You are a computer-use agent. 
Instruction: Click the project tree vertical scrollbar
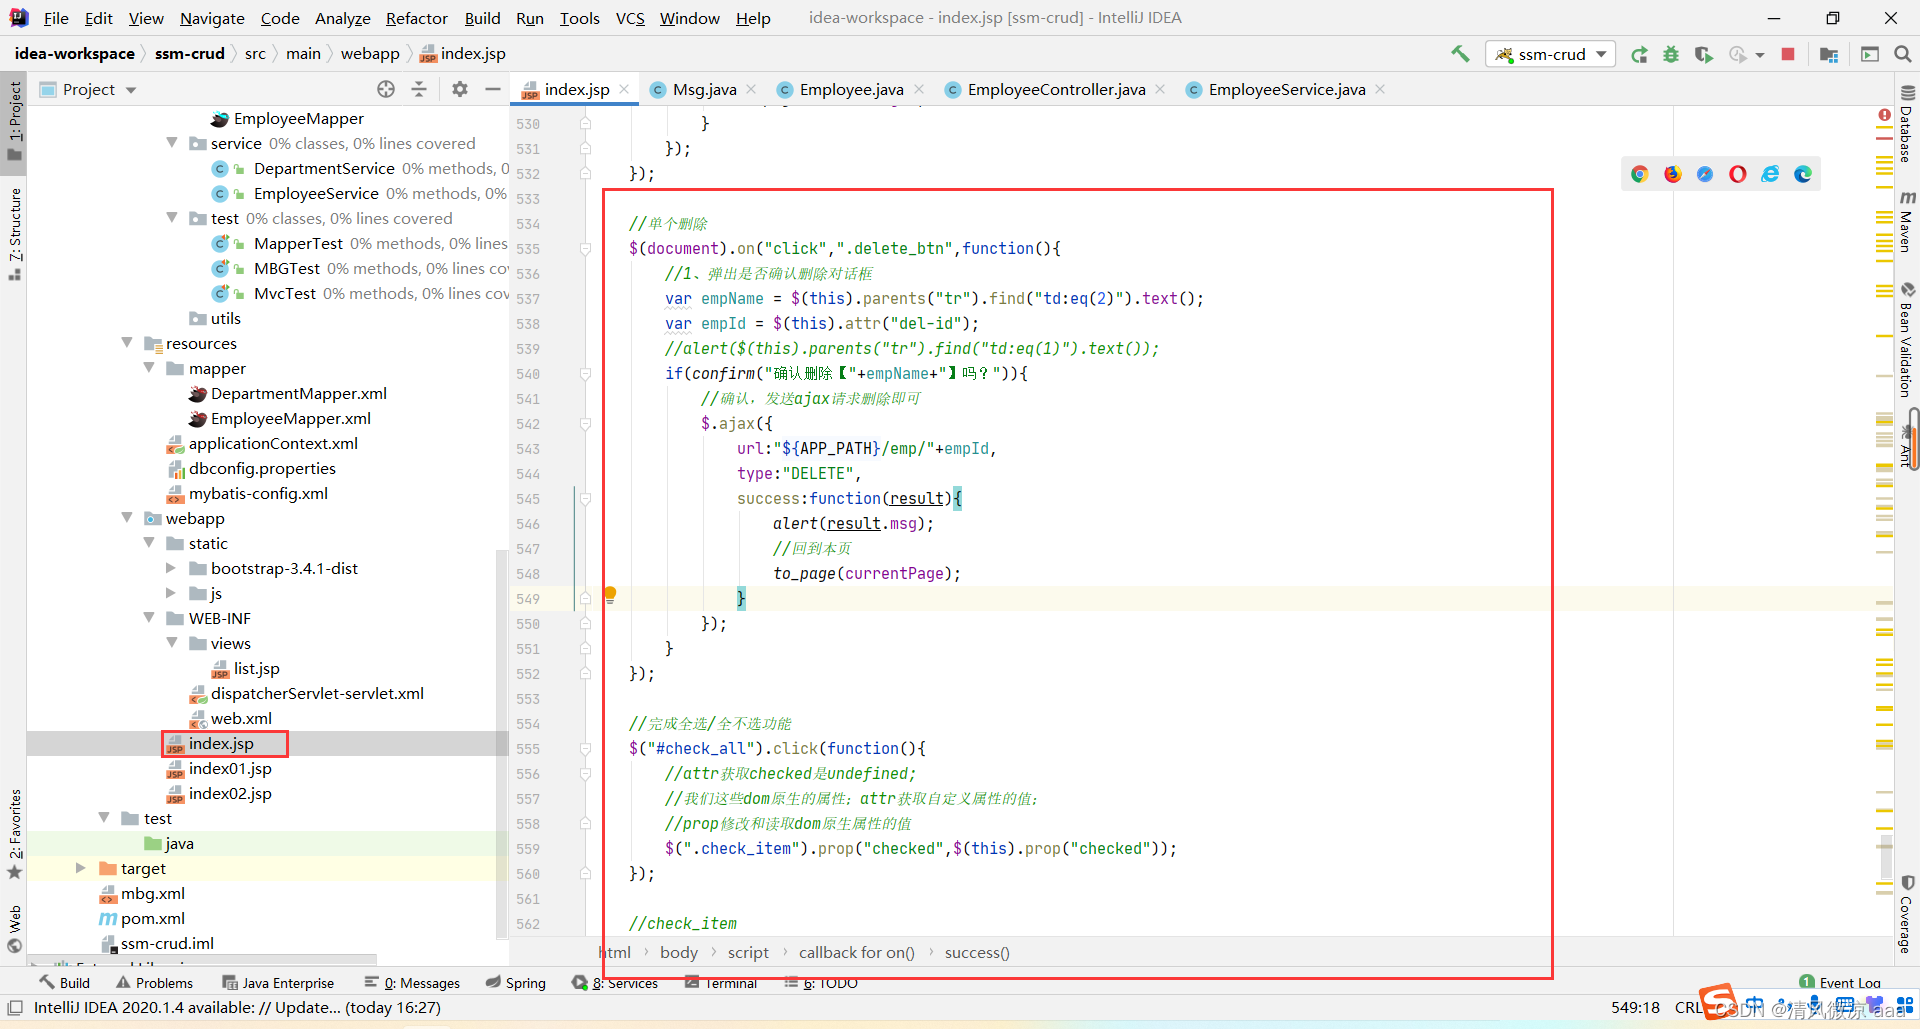[502, 743]
